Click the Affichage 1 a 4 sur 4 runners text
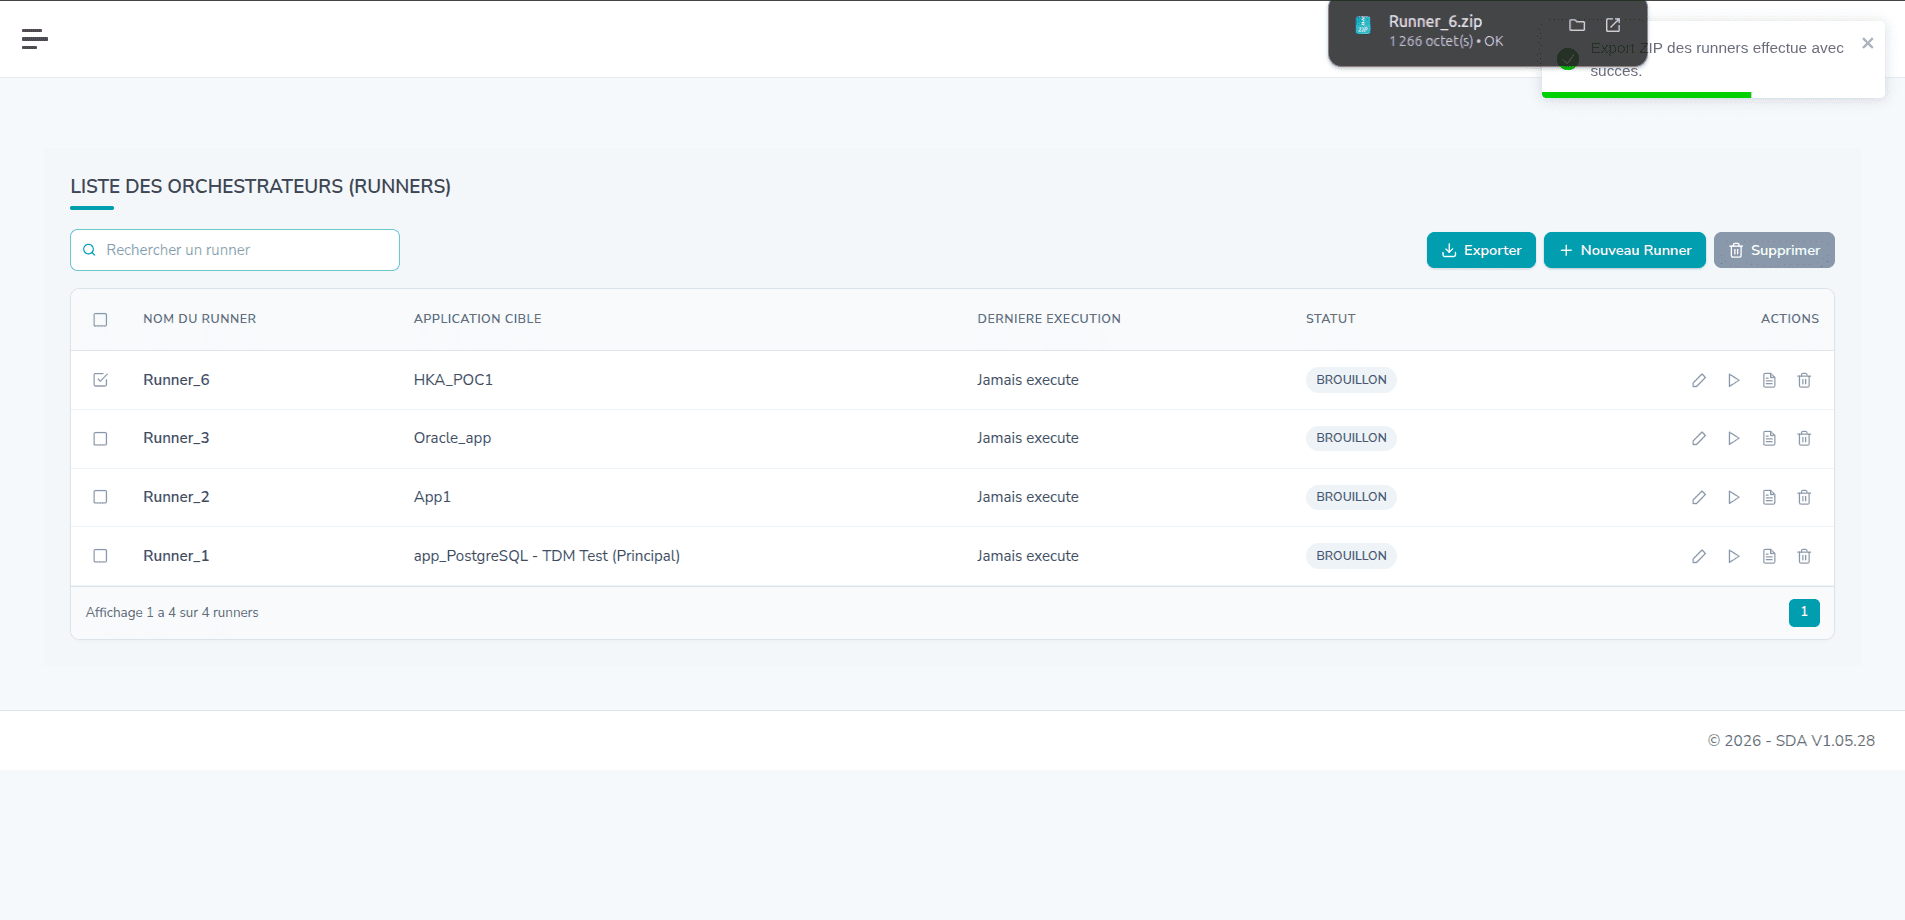 (x=172, y=613)
